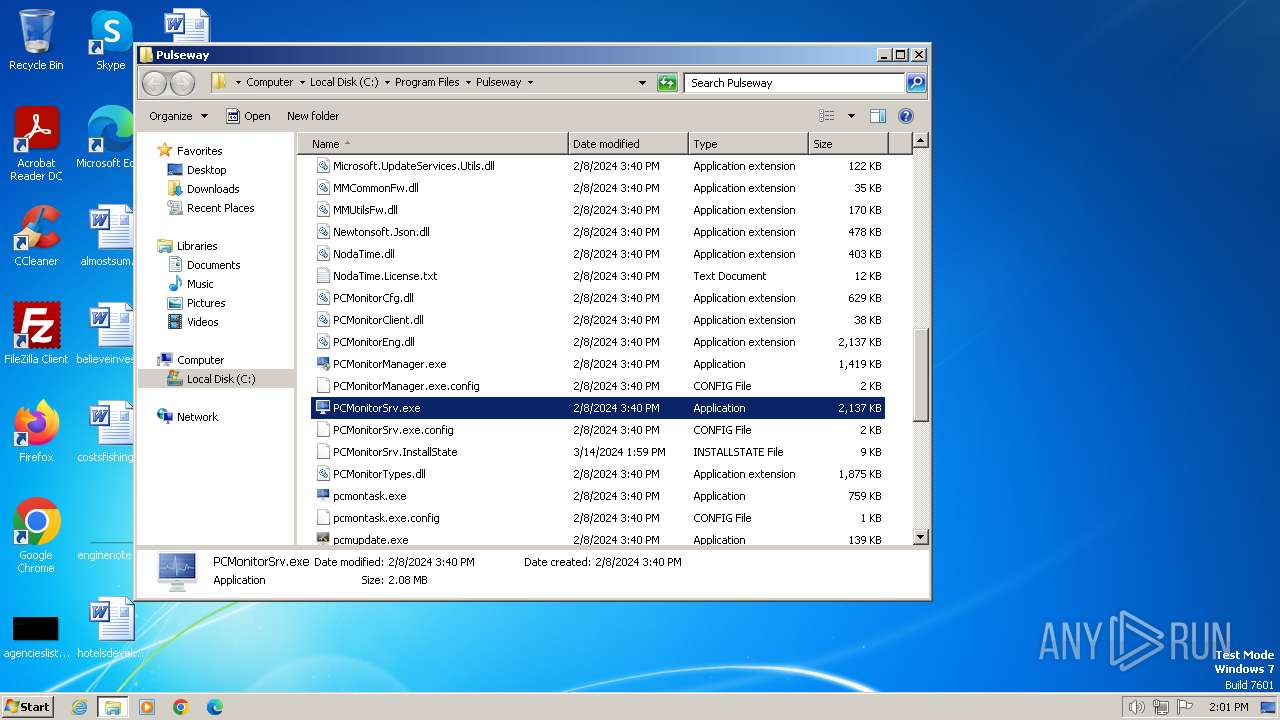Image resolution: width=1280 pixels, height=720 pixels.
Task: Click in the Search Pulseway field
Action: click(794, 83)
